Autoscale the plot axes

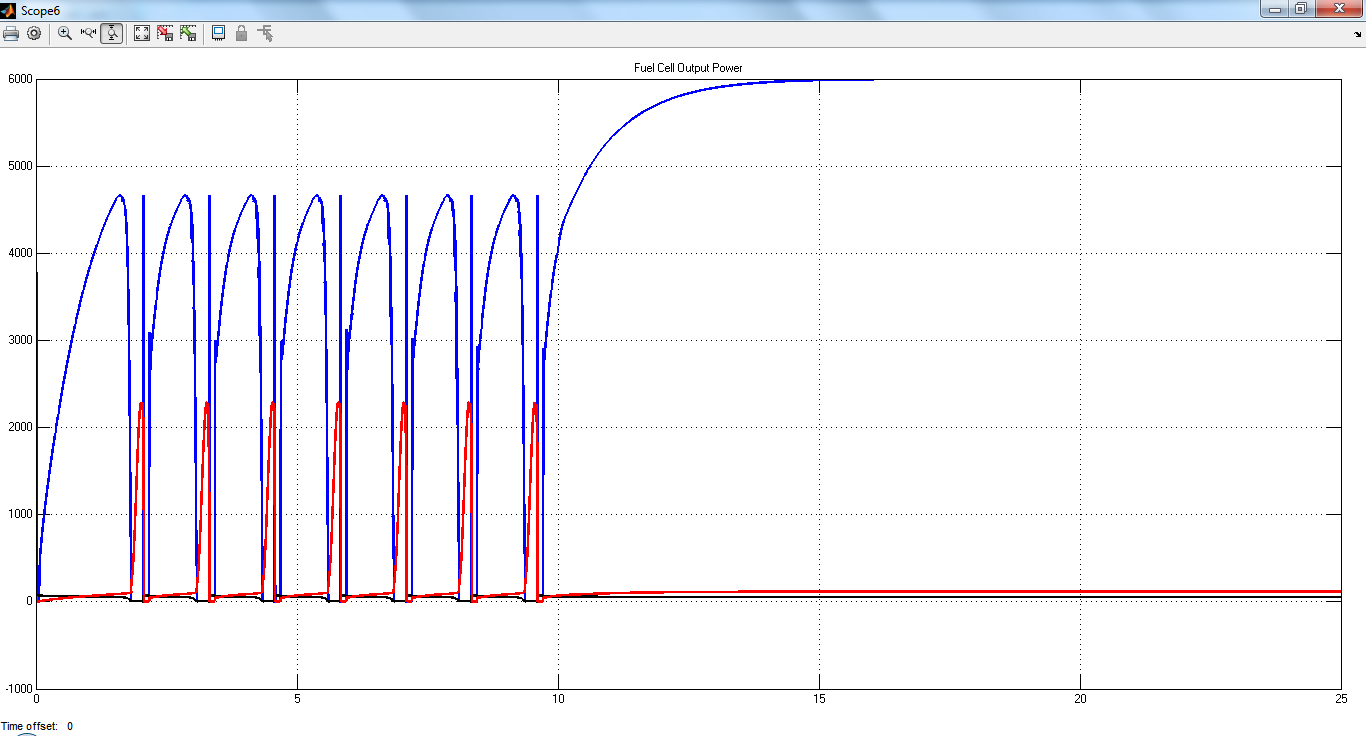coord(142,33)
